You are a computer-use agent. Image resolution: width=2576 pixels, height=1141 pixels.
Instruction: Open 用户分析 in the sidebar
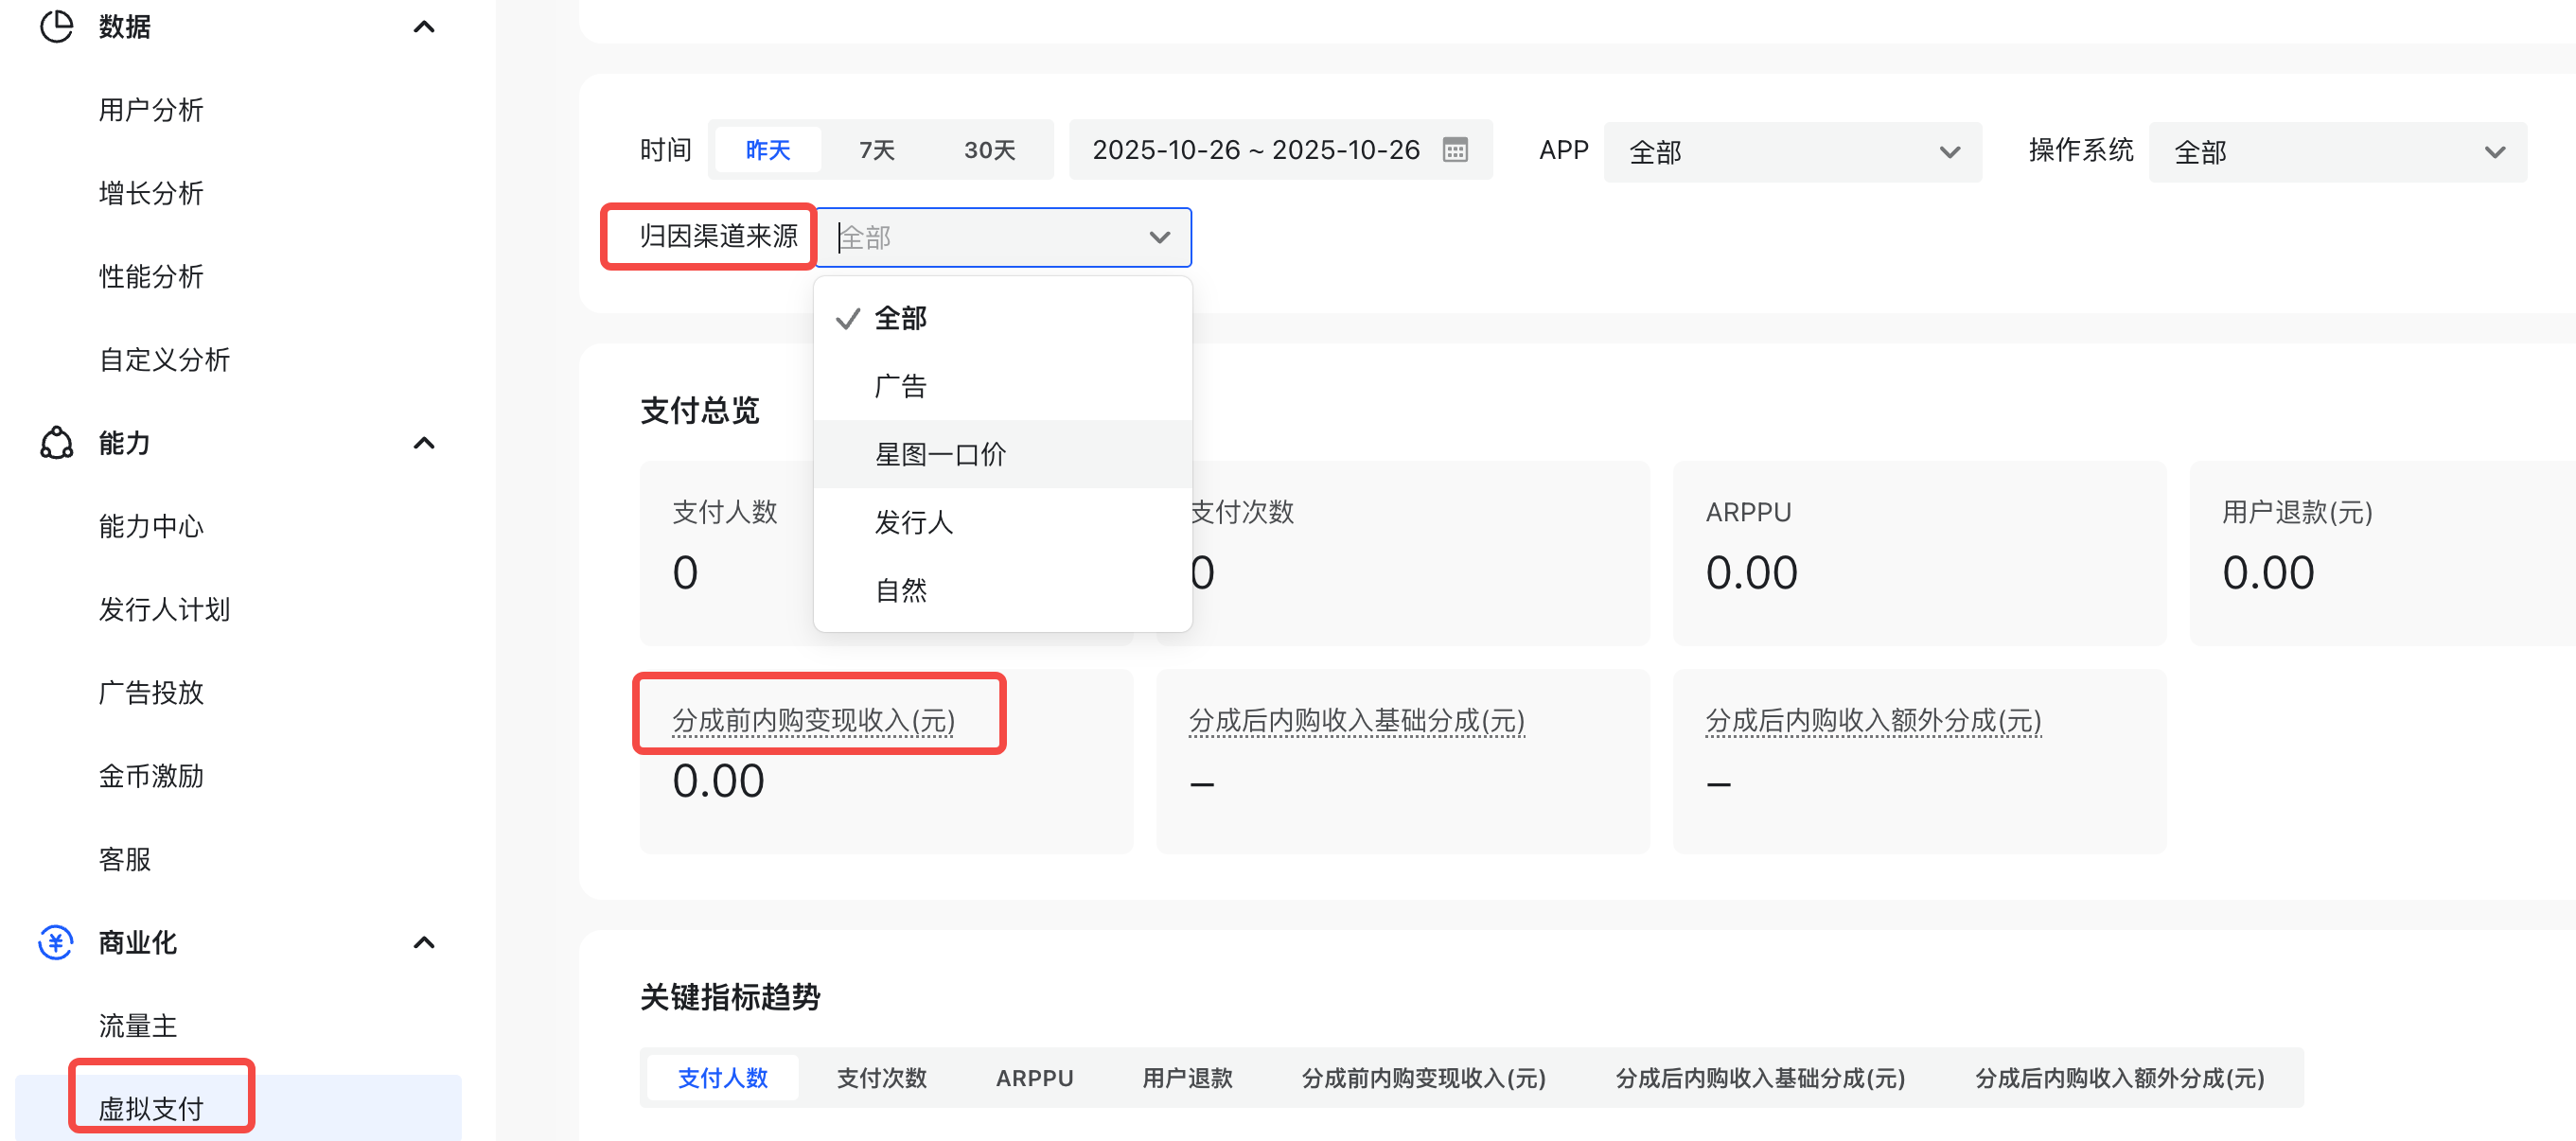[x=151, y=110]
